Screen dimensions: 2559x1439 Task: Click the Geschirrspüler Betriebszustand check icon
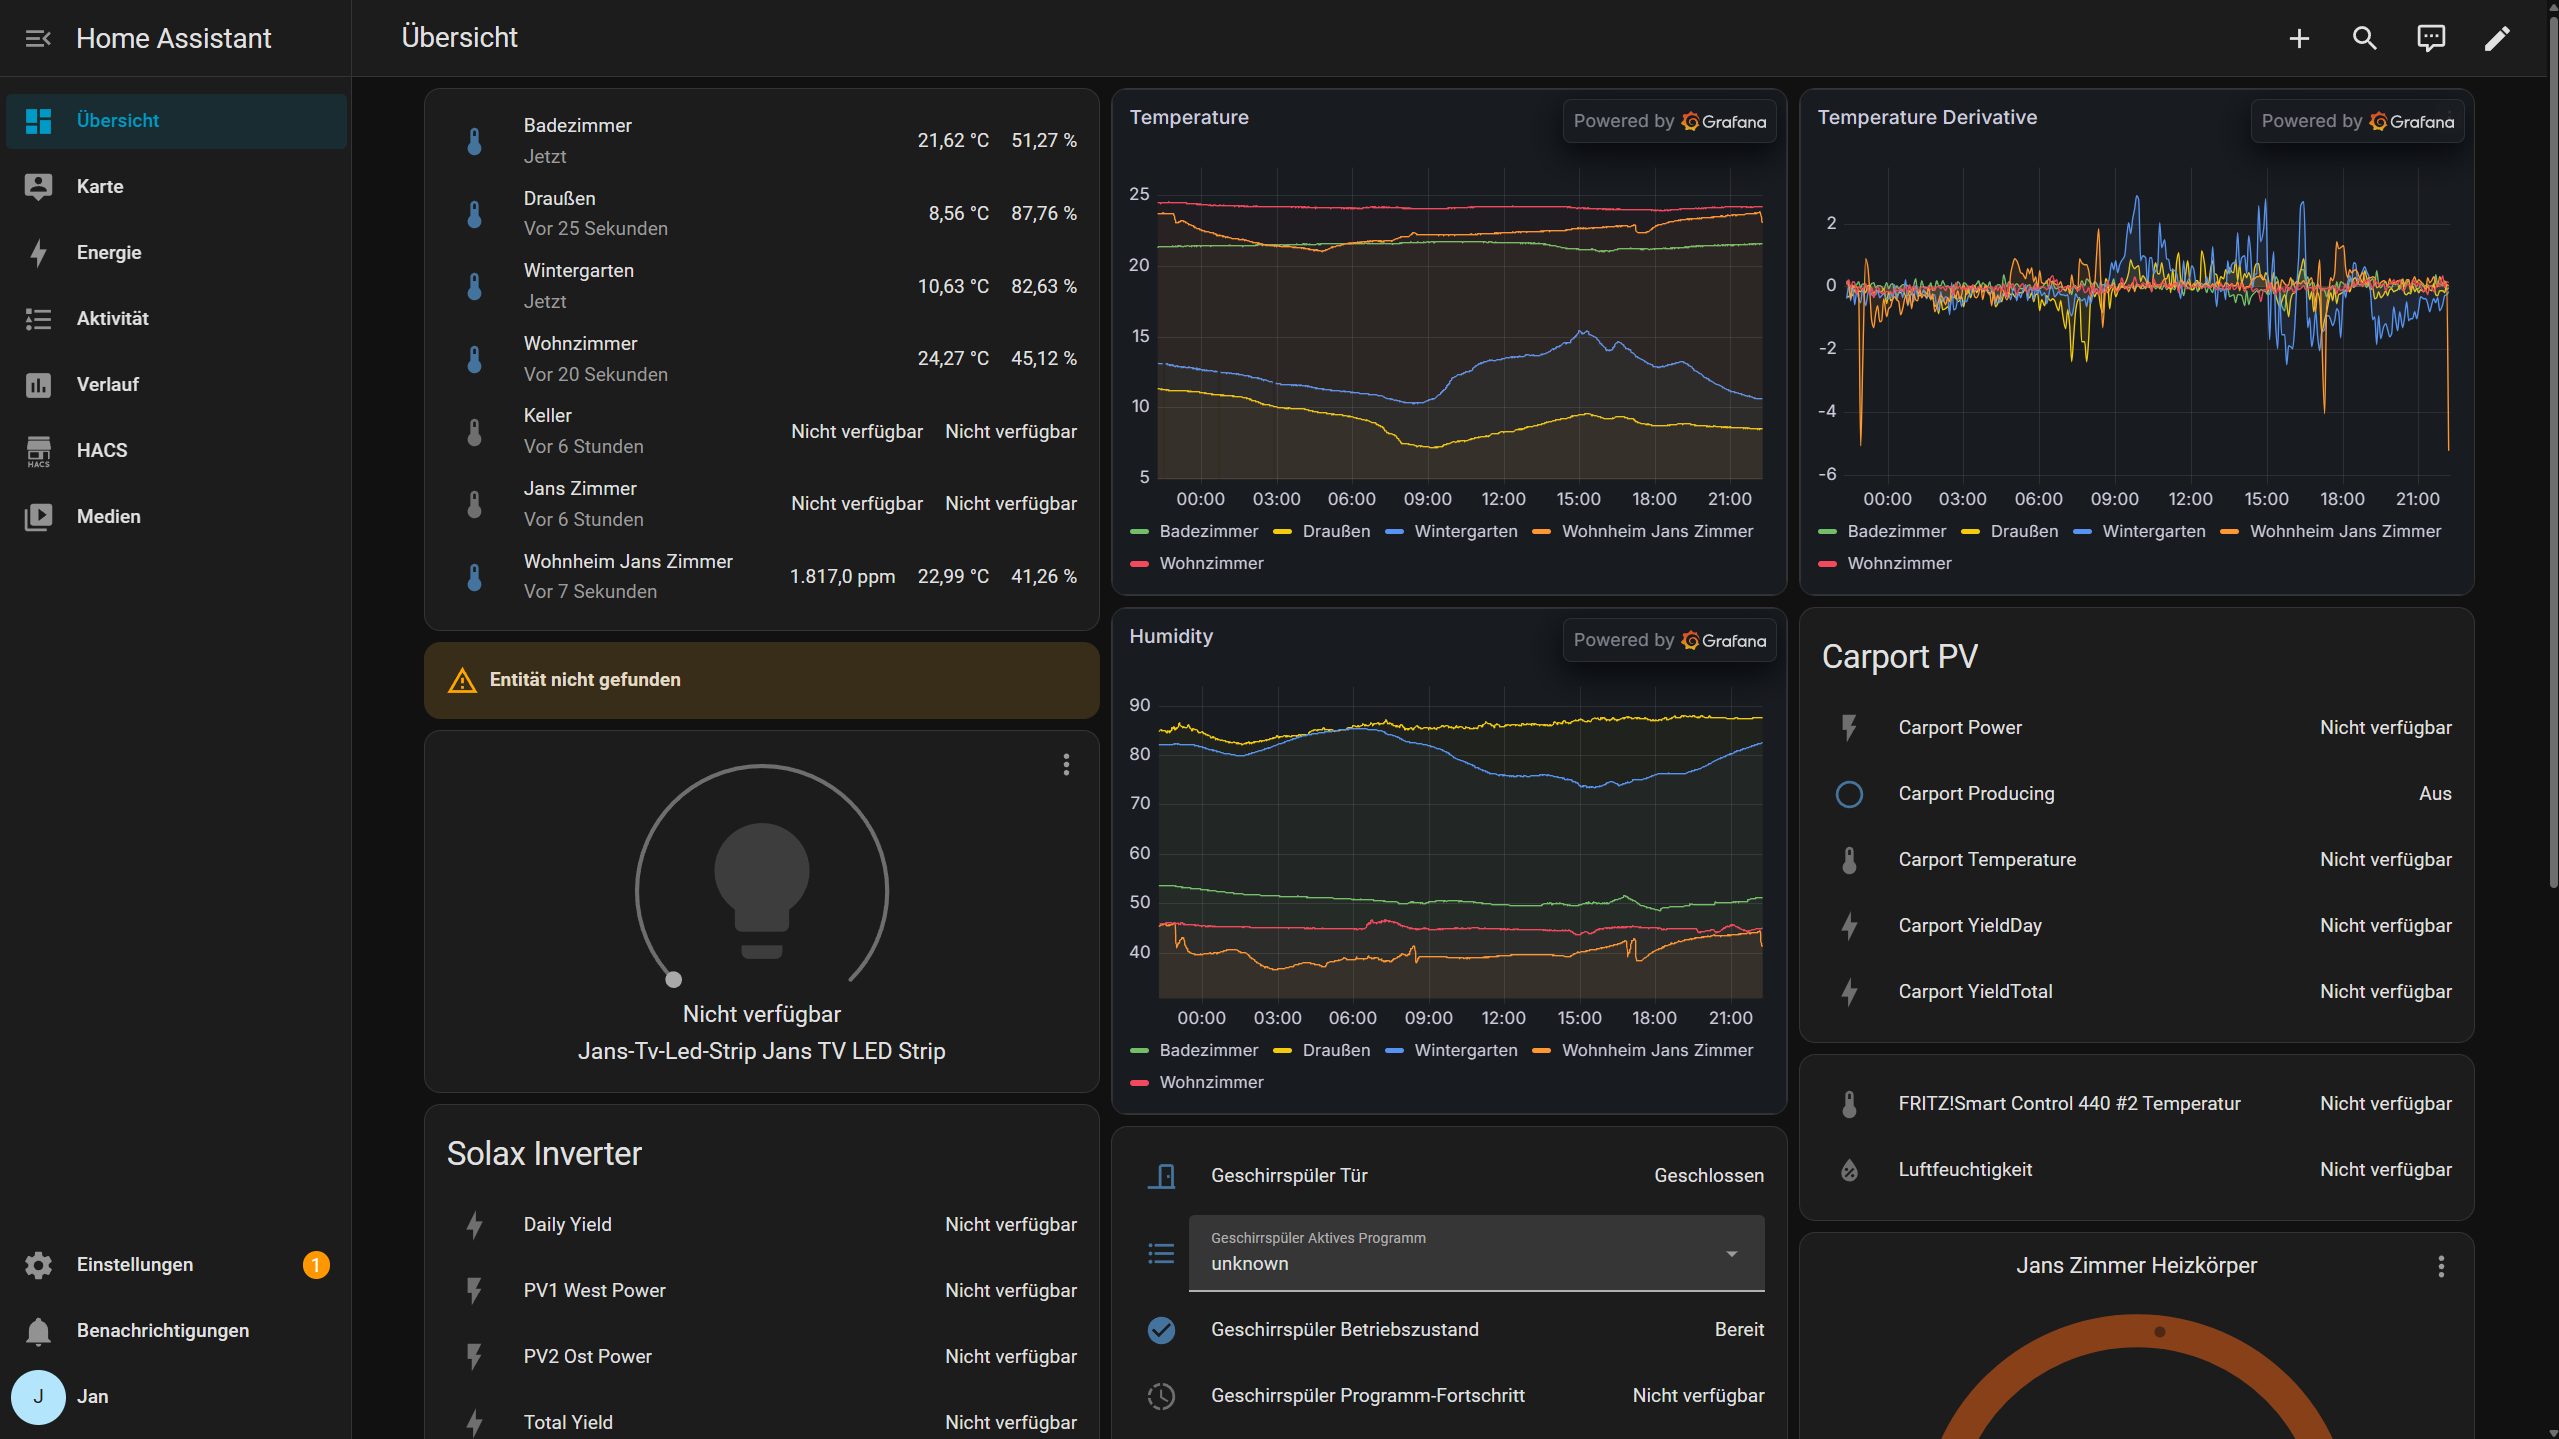point(1162,1330)
